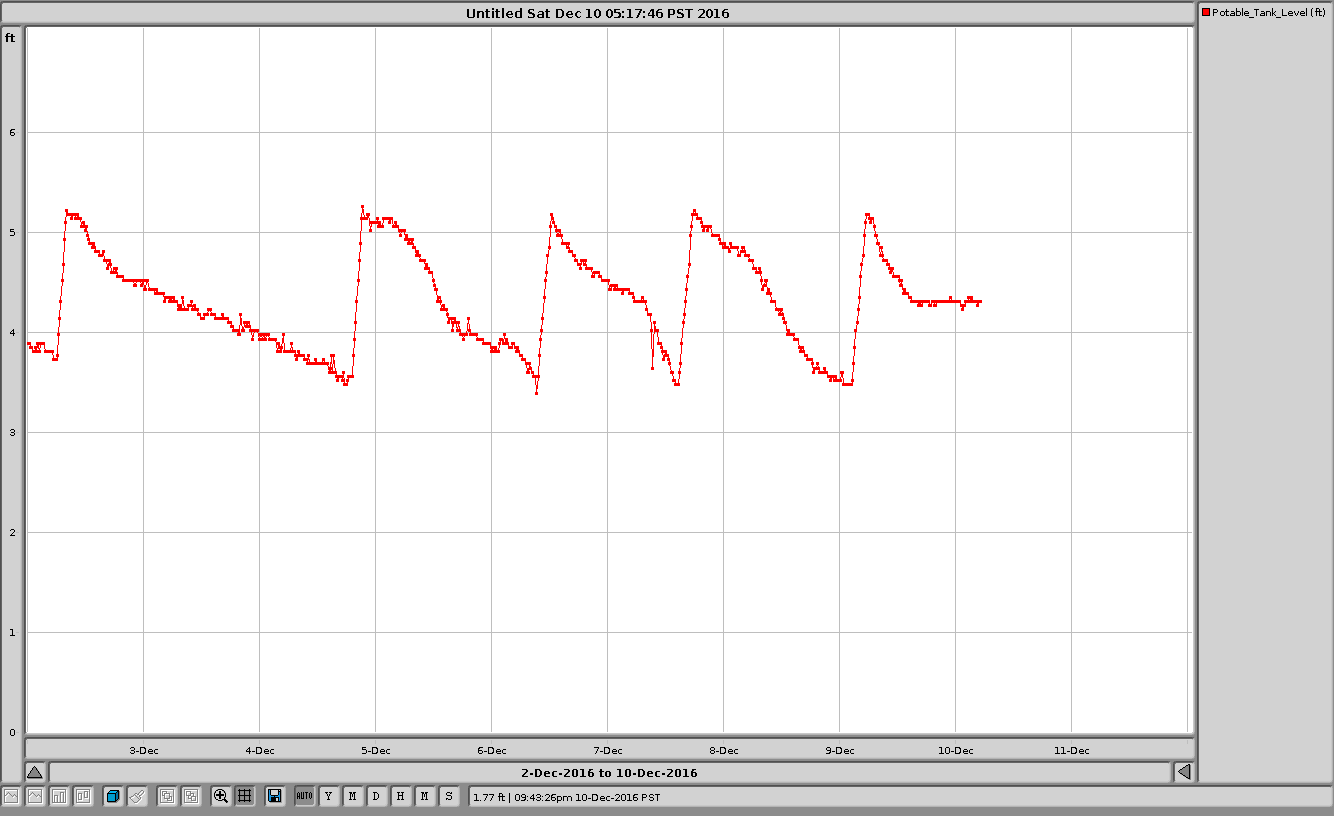Image resolution: width=1334 pixels, height=816 pixels.
Task: Toggle the AUTO scale button
Action: coord(304,796)
